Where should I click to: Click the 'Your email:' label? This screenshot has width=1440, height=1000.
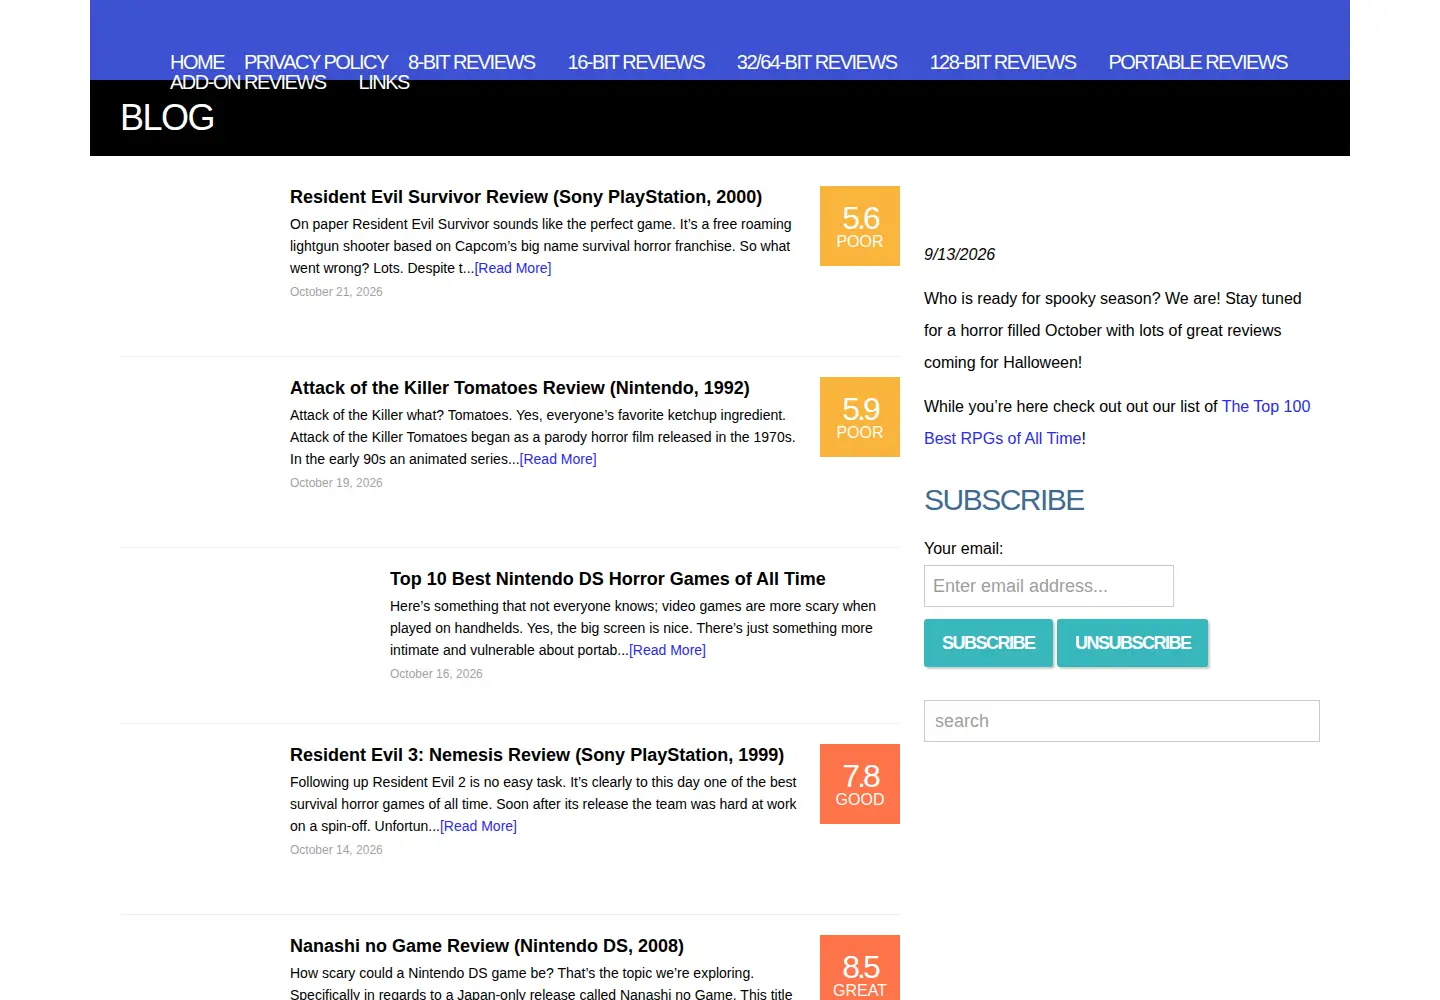click(963, 548)
